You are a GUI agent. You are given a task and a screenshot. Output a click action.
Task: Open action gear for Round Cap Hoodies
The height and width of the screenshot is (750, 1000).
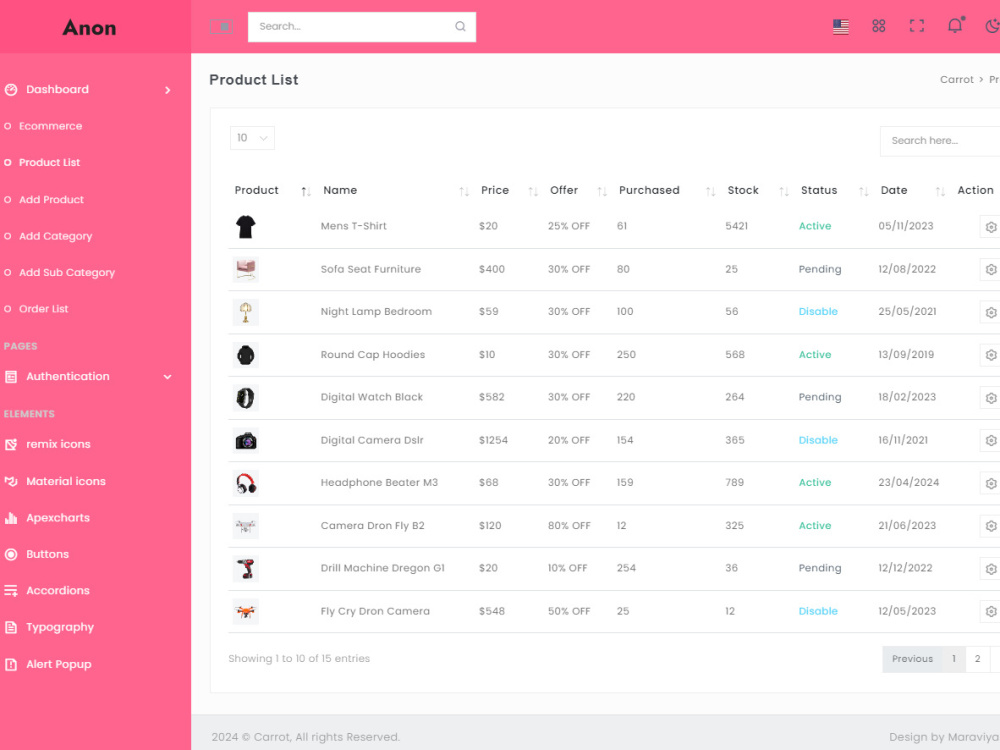click(990, 355)
